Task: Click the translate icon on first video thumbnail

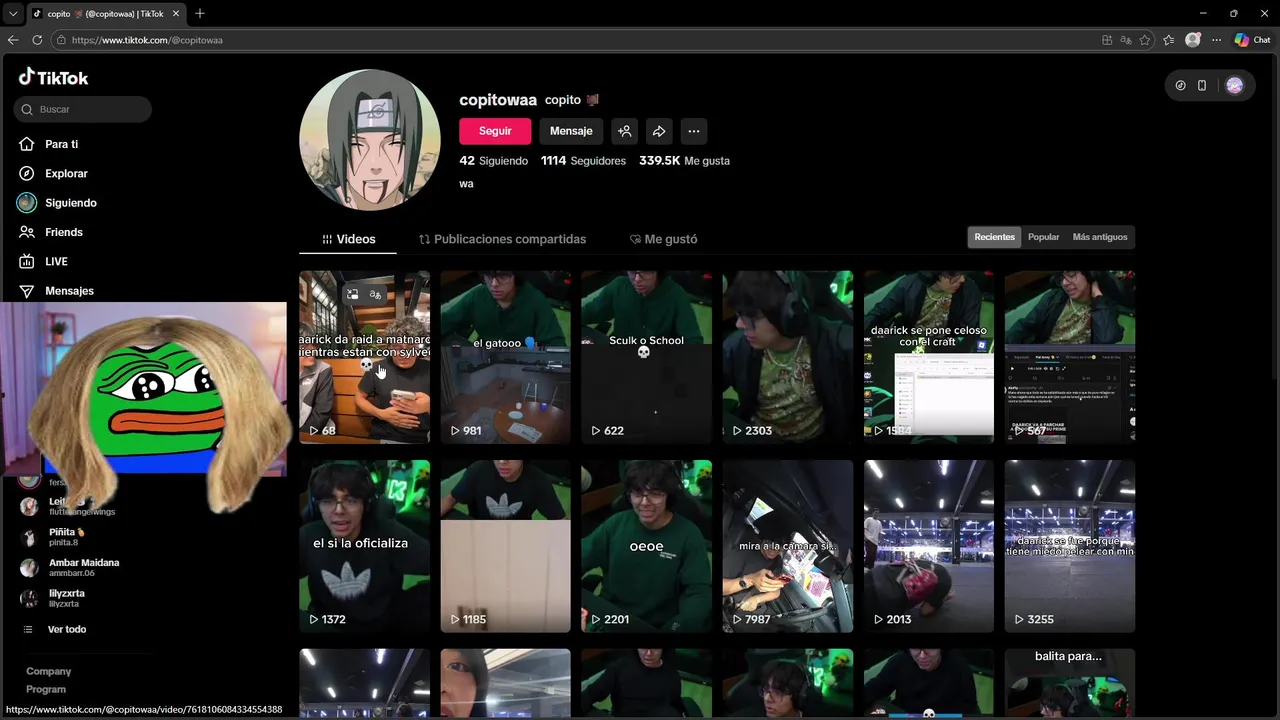Action: (x=375, y=294)
